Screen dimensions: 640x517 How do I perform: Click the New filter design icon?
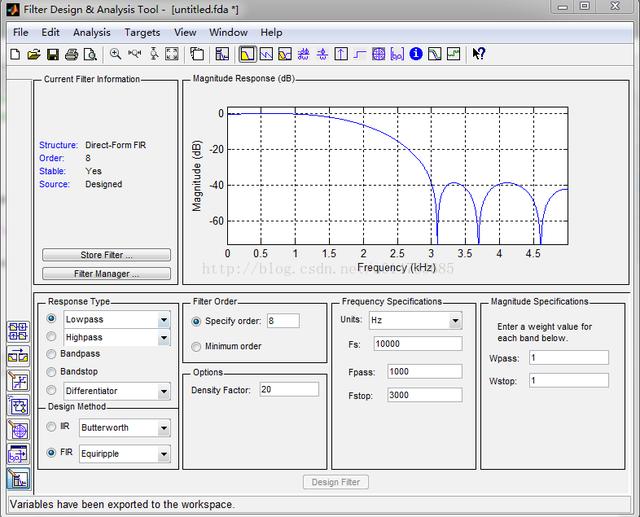15,54
